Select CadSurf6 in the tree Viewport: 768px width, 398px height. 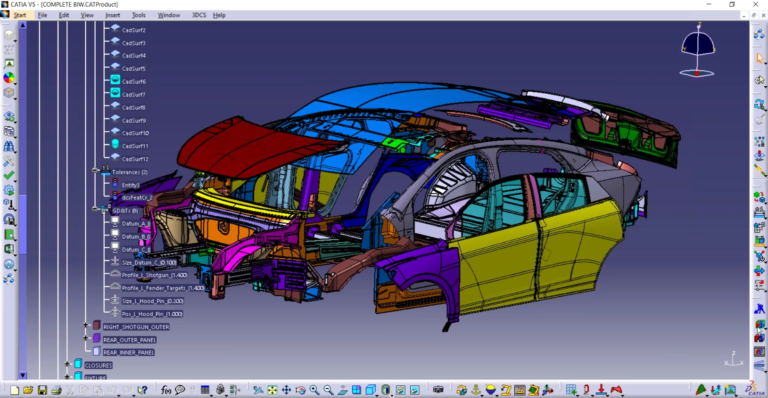click(x=134, y=82)
